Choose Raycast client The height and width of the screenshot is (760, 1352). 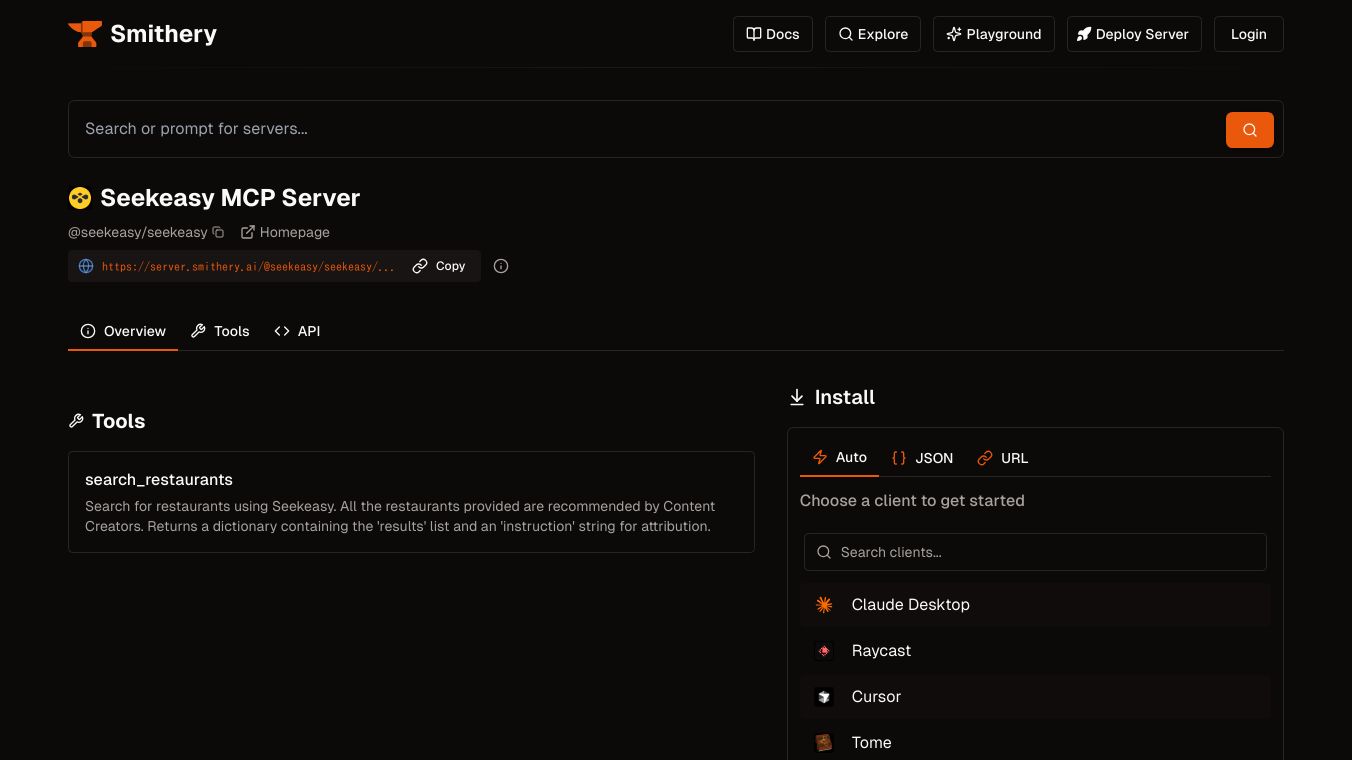1035,651
